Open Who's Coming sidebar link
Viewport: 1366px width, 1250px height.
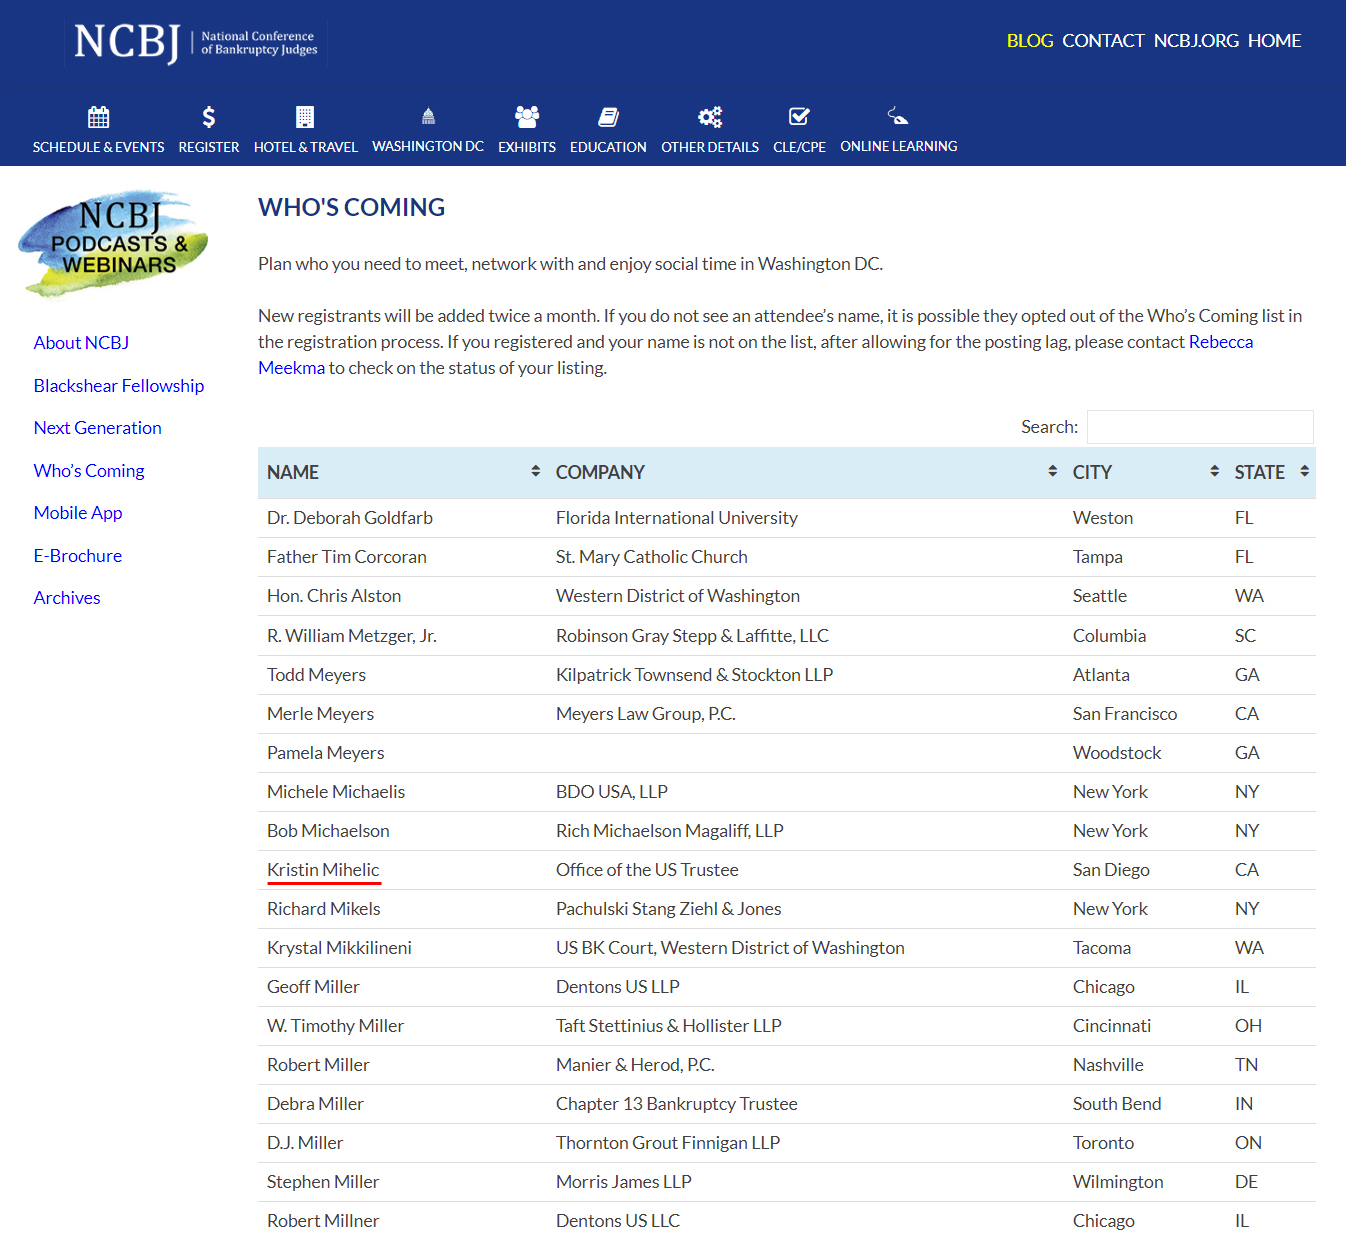[x=89, y=471]
